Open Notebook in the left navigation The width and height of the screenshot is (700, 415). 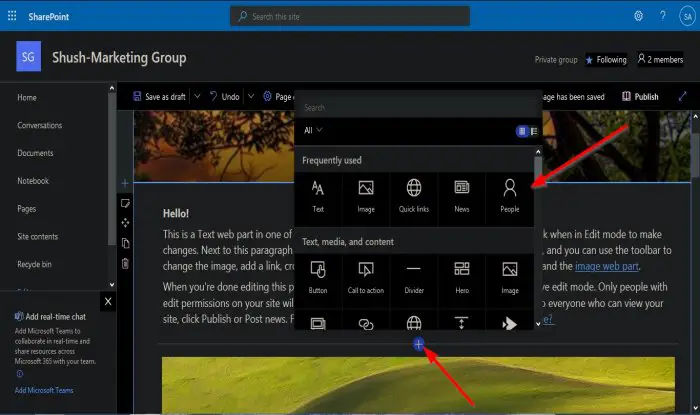(x=33, y=181)
